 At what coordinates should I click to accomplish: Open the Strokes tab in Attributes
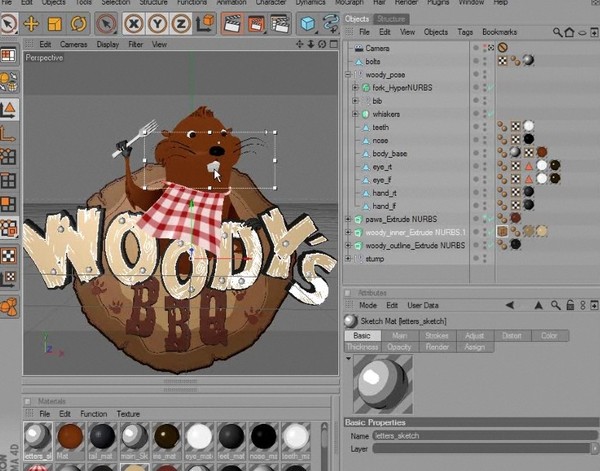click(437, 336)
